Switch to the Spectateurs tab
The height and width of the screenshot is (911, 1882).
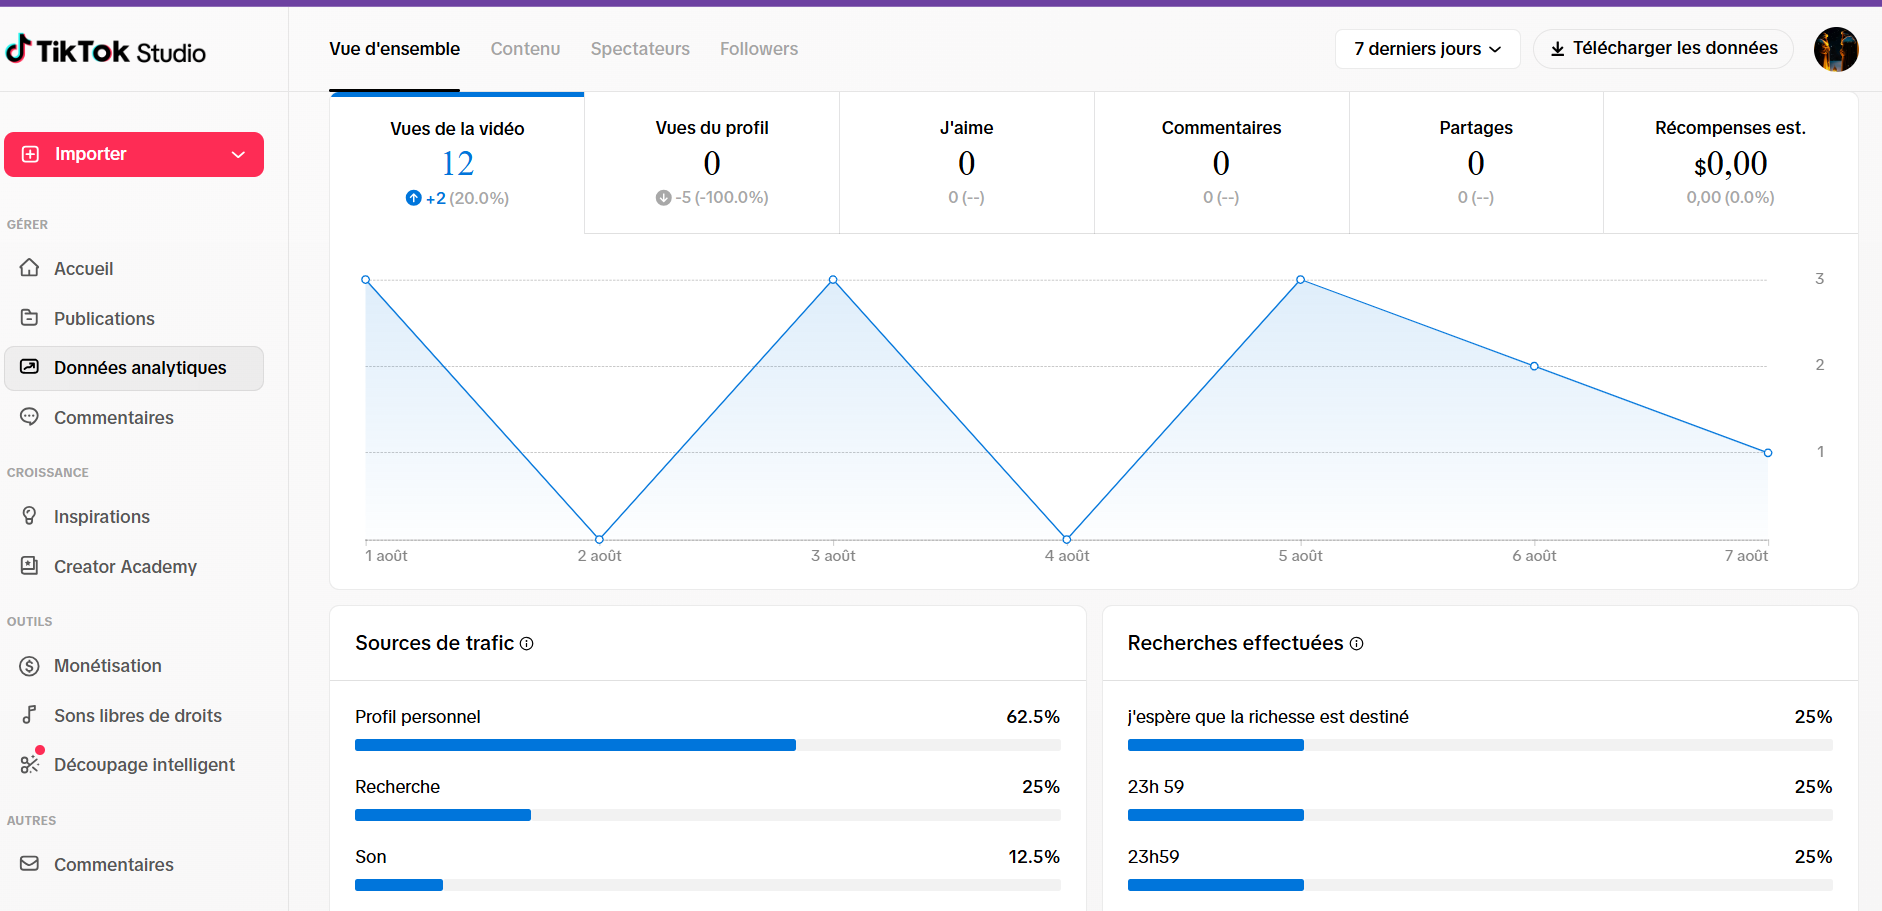640,49
